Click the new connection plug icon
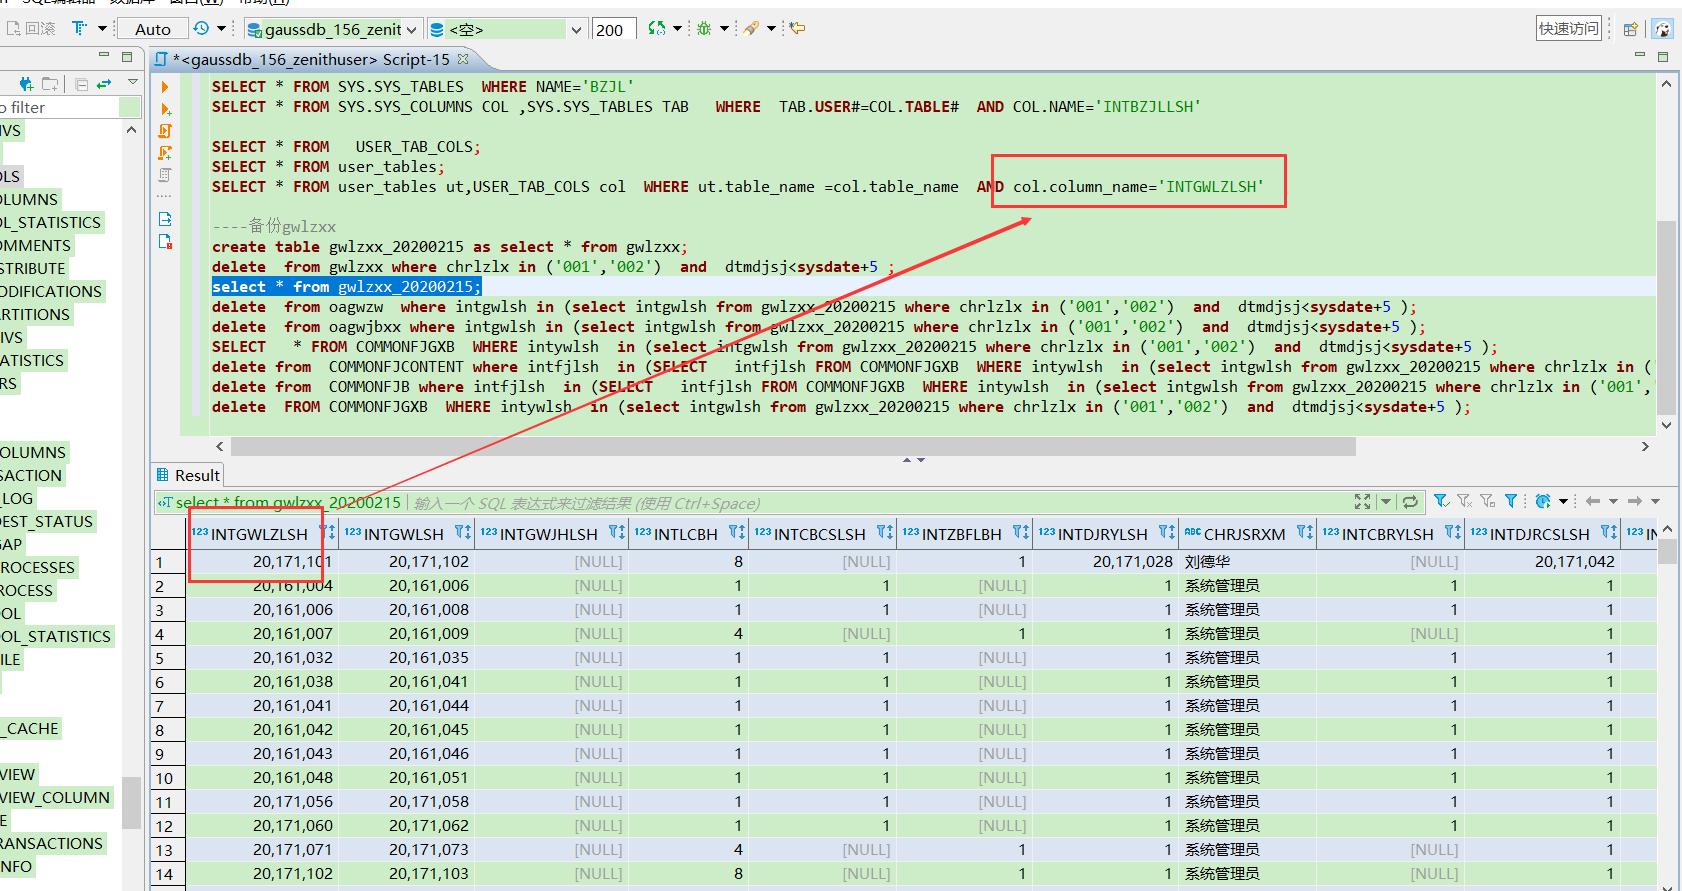1682x891 pixels. click(26, 84)
